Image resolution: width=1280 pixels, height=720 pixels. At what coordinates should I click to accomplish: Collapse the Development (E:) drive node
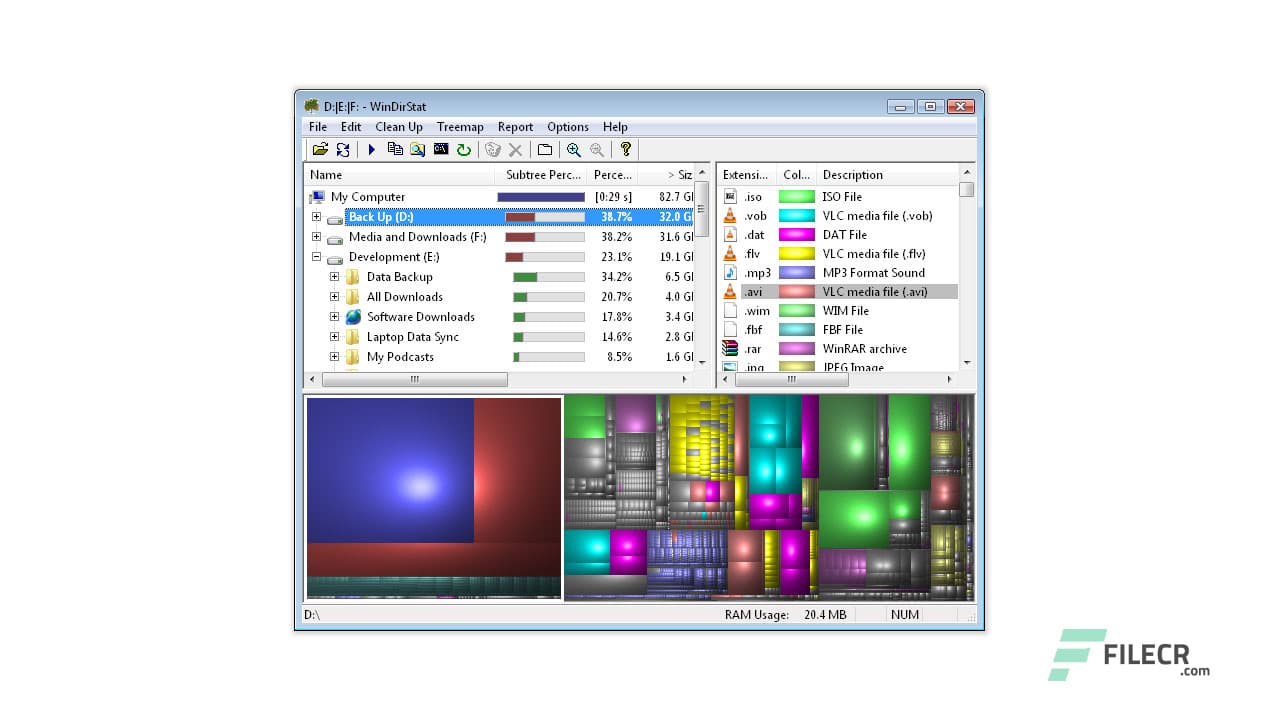(316, 257)
